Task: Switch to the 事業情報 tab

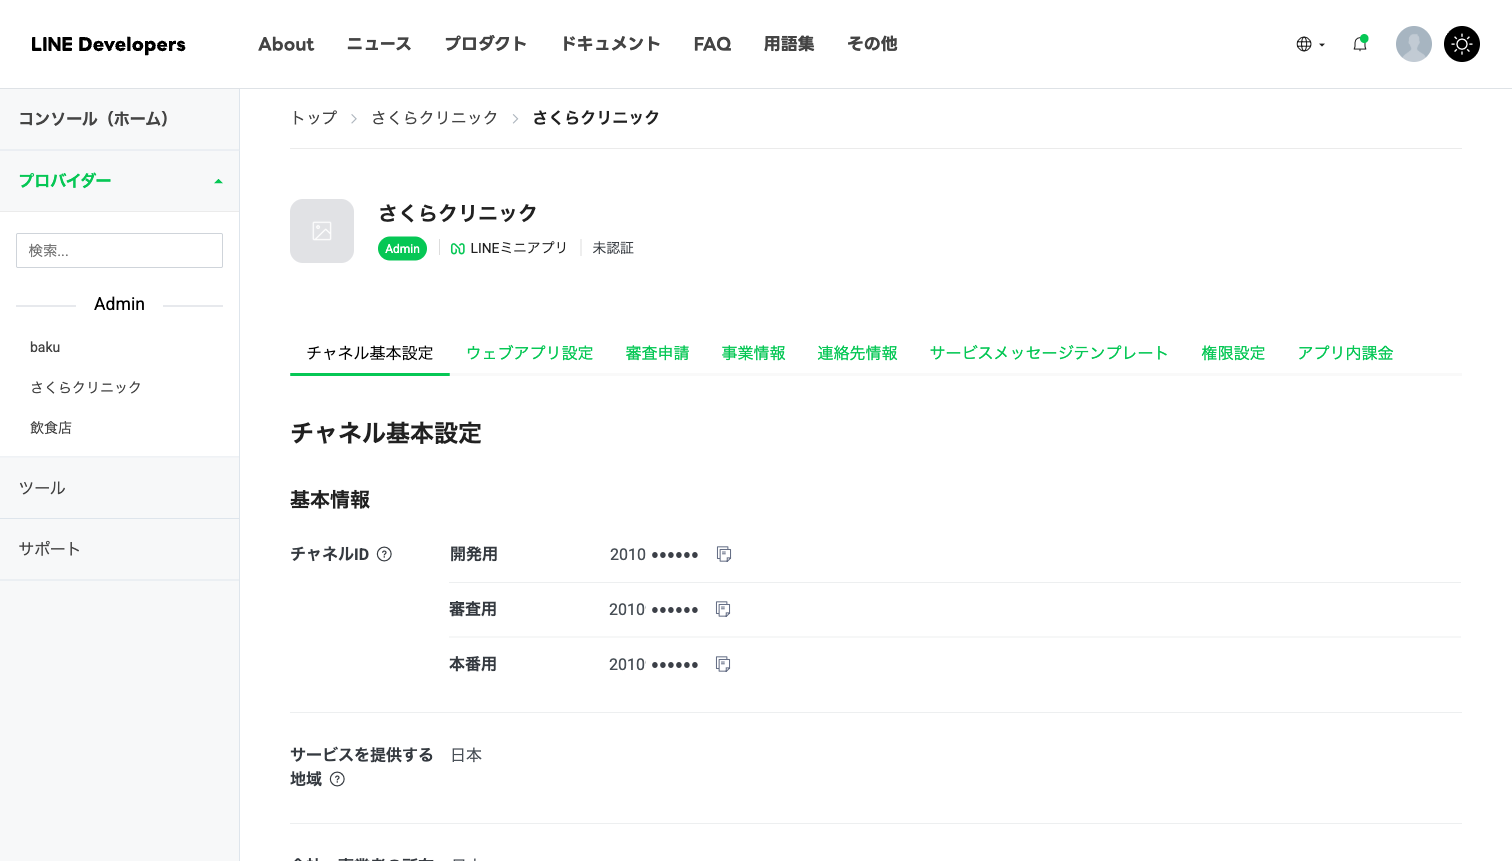Action: click(x=754, y=353)
